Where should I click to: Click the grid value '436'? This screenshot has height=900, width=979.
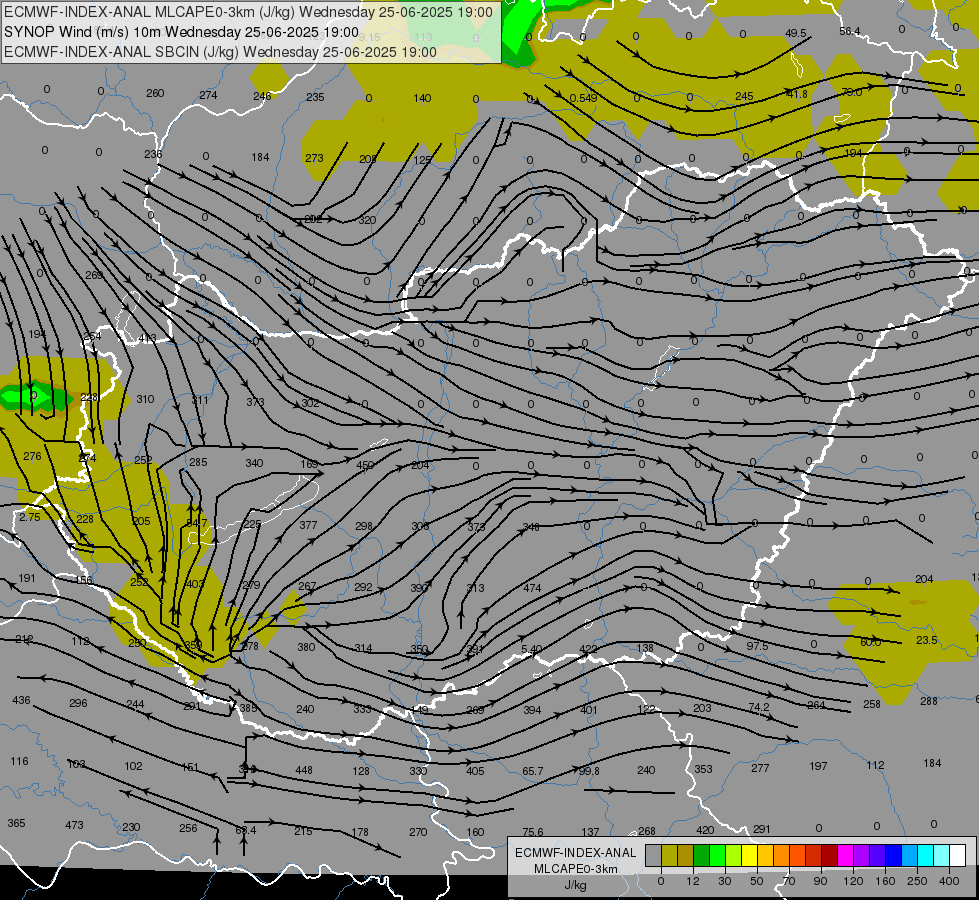click(21, 700)
